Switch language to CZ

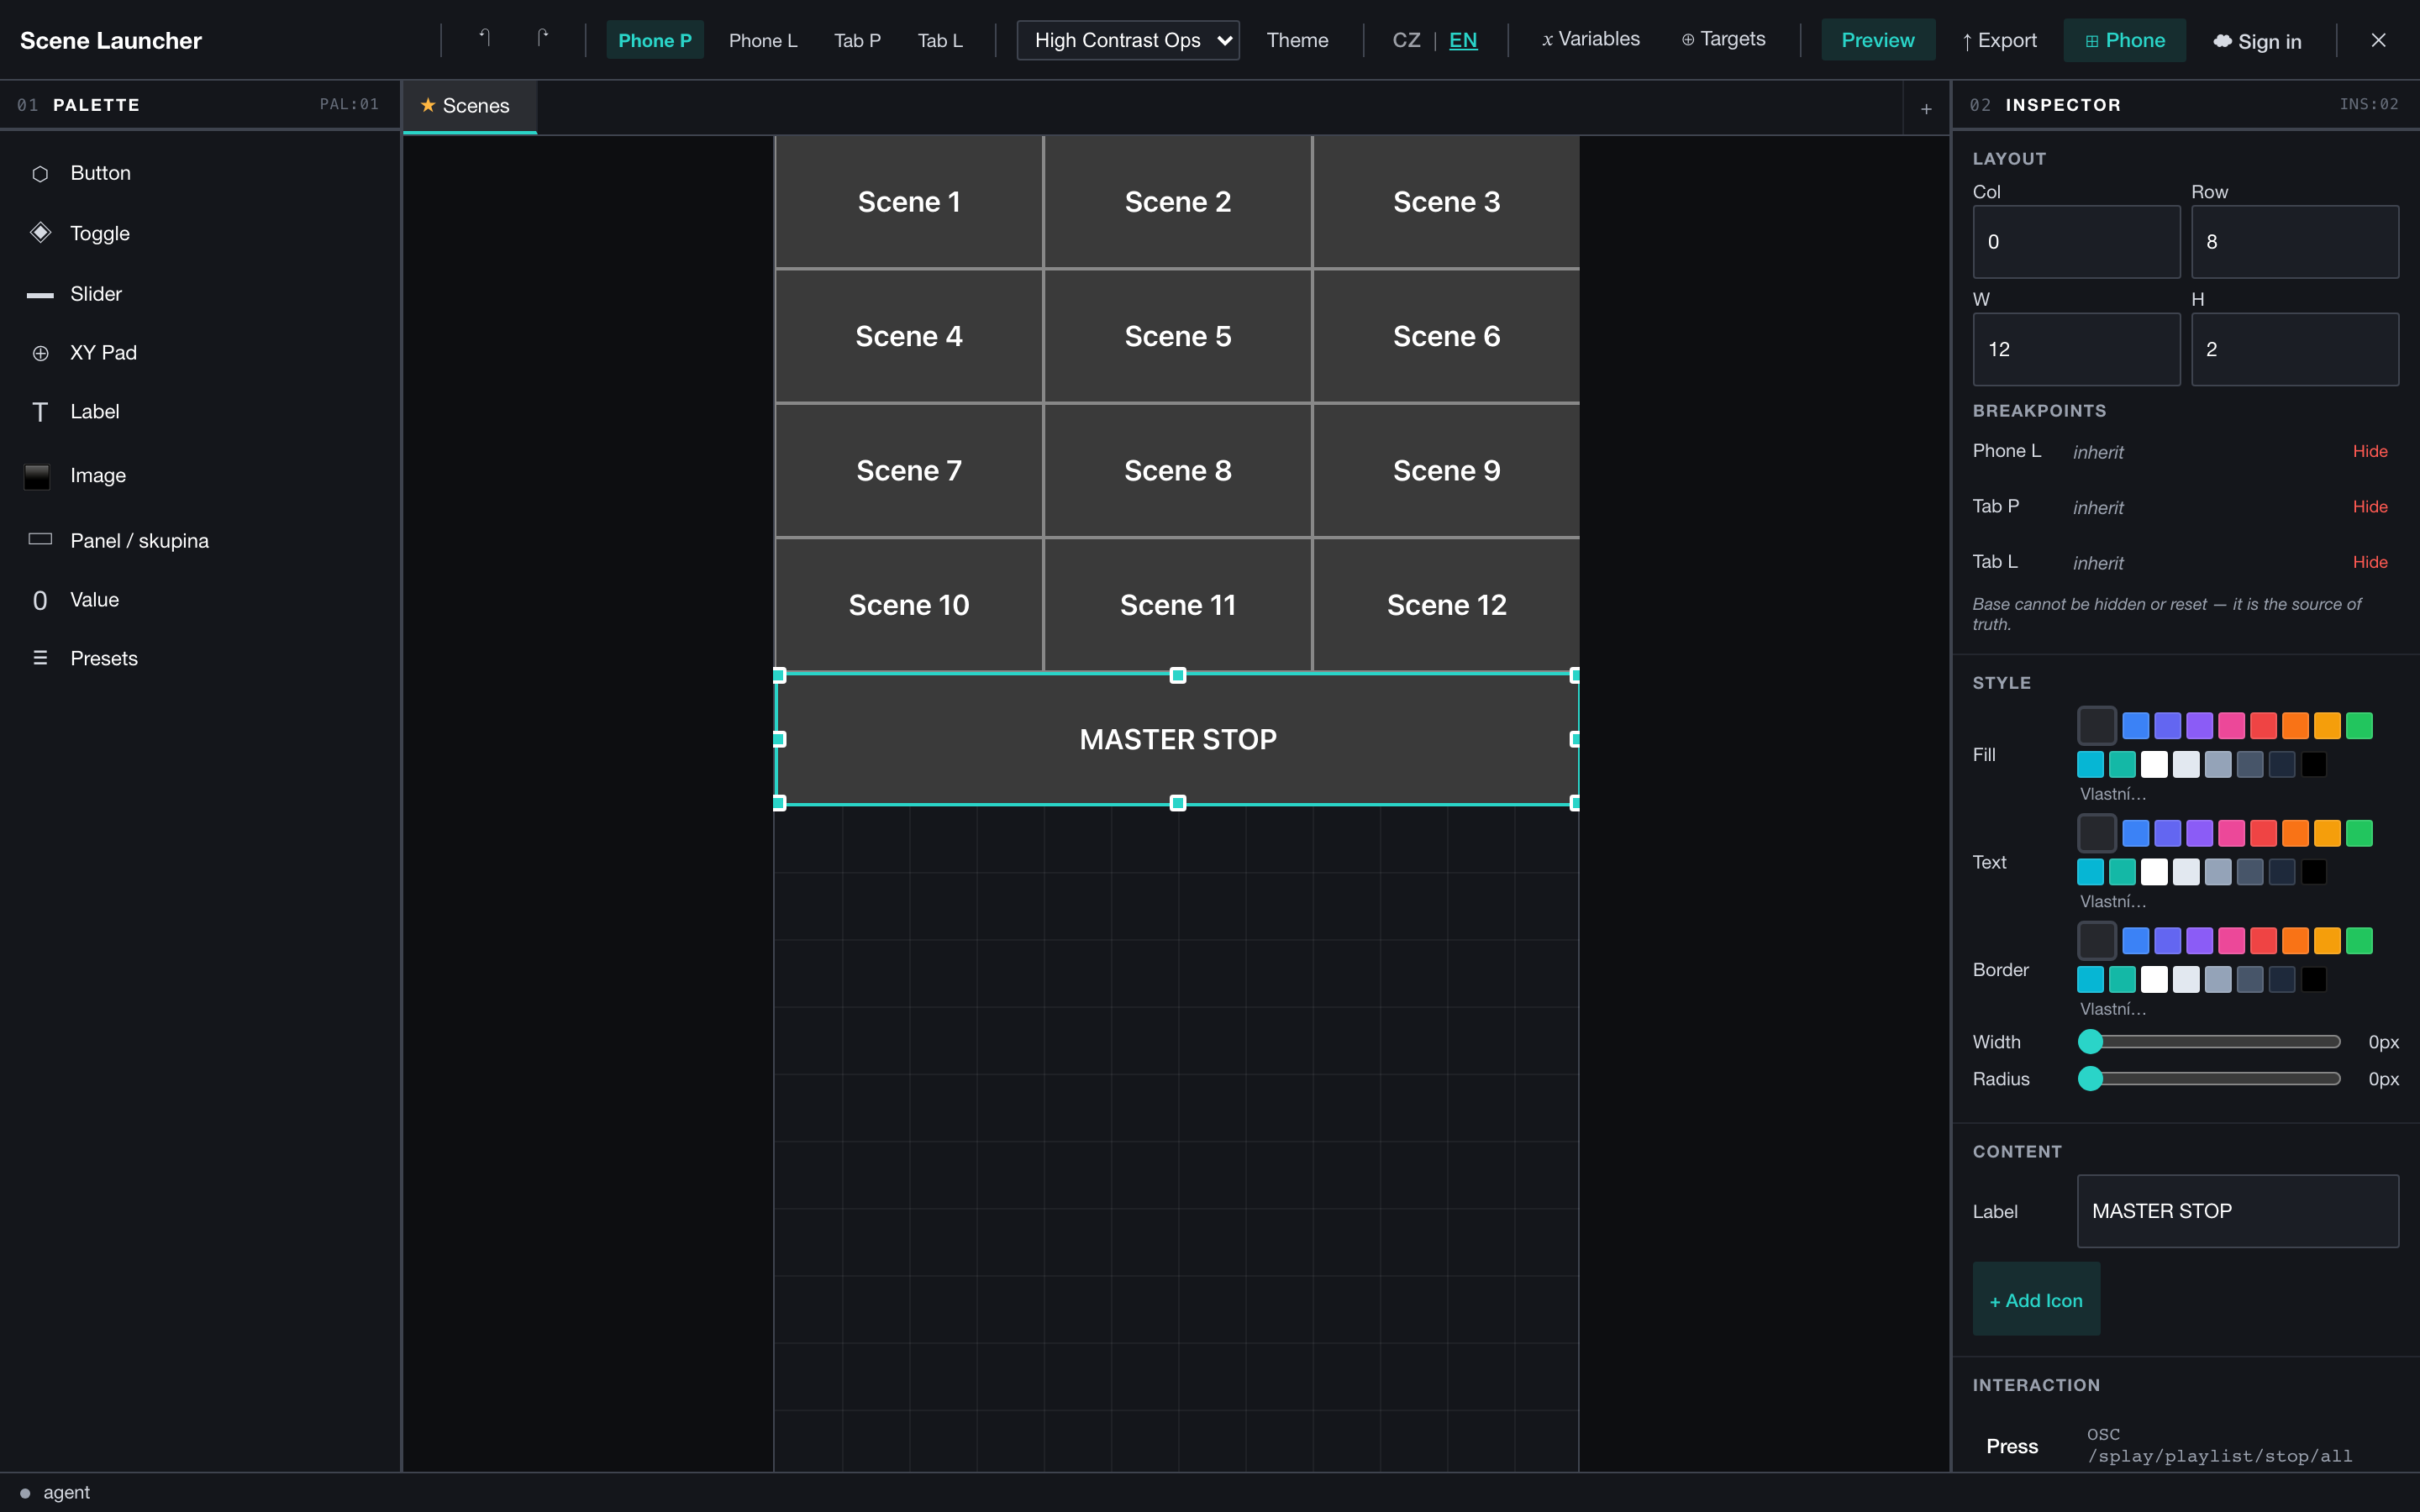click(x=1406, y=40)
